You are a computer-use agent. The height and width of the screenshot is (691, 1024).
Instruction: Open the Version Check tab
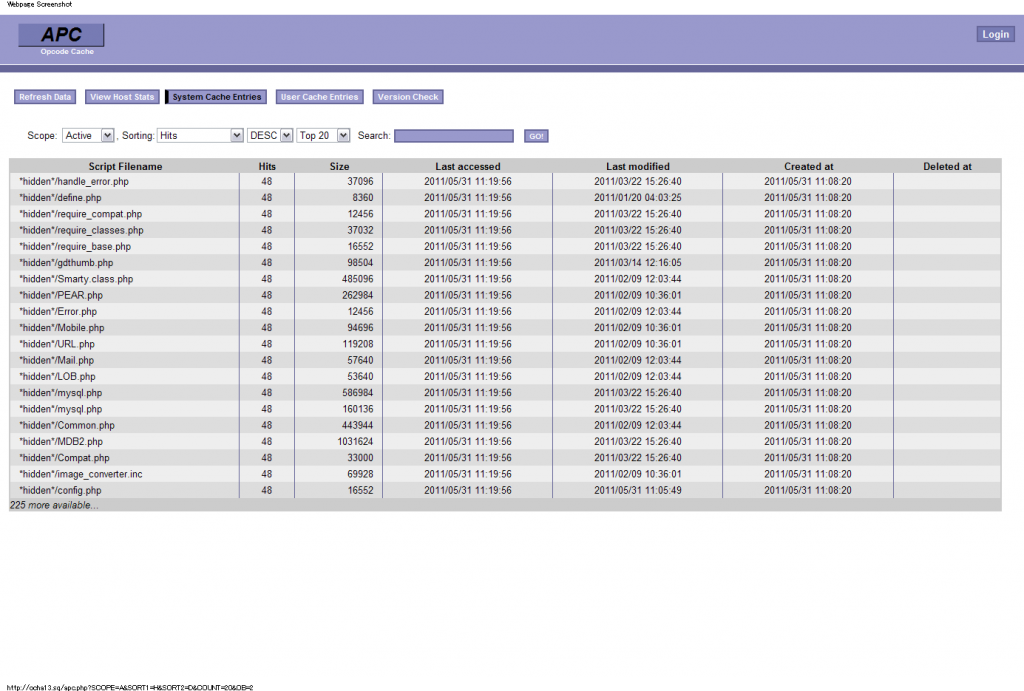[x=408, y=97]
